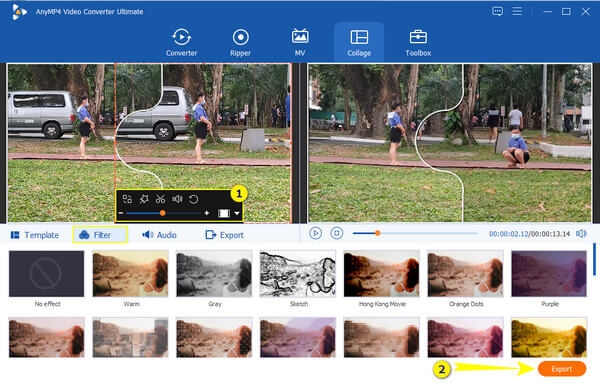Click the preview progress slider handle
The height and width of the screenshot is (389, 600).
click(378, 233)
